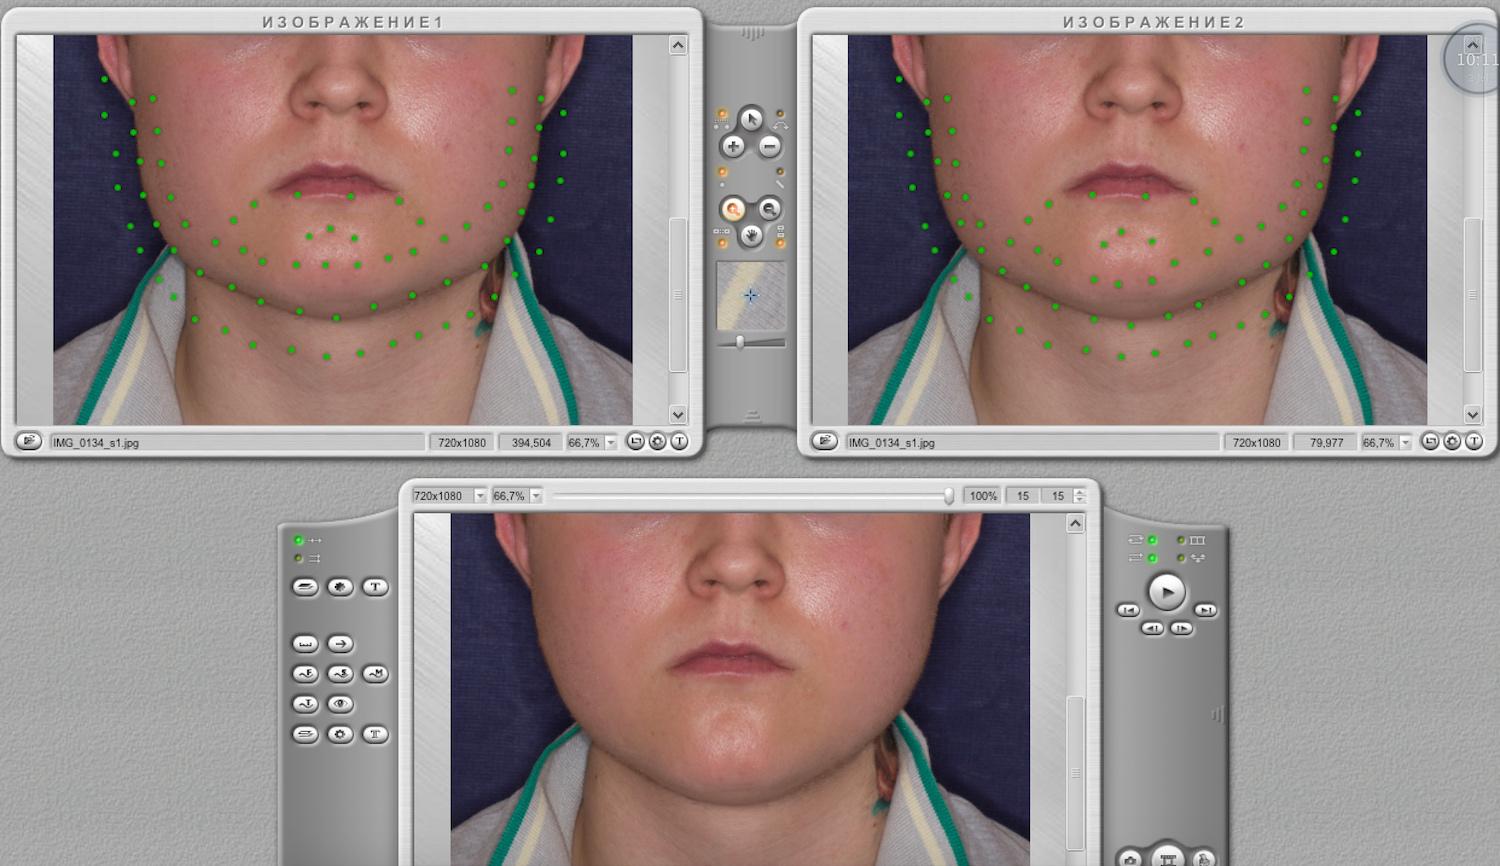
Task: Toggle the loop playback green indicator
Action: tap(1152, 540)
